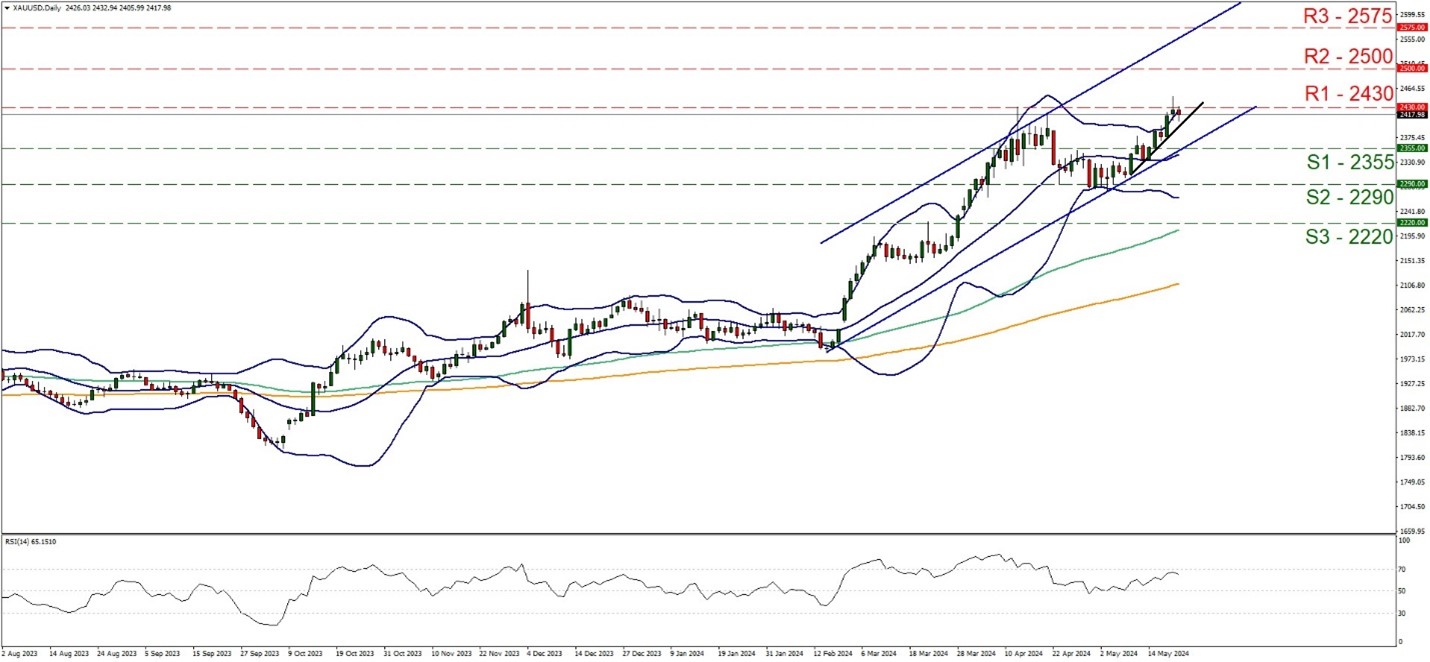The height and width of the screenshot is (662, 1430).
Task: Click the 2106.80 price axis value
Action: [x=1412, y=285]
